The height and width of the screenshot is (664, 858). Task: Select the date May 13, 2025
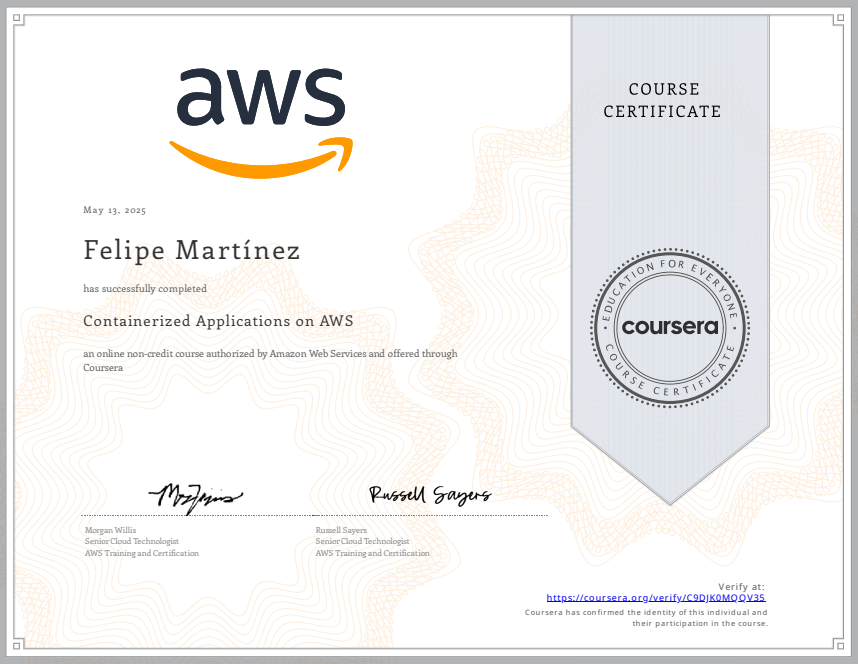(x=114, y=211)
